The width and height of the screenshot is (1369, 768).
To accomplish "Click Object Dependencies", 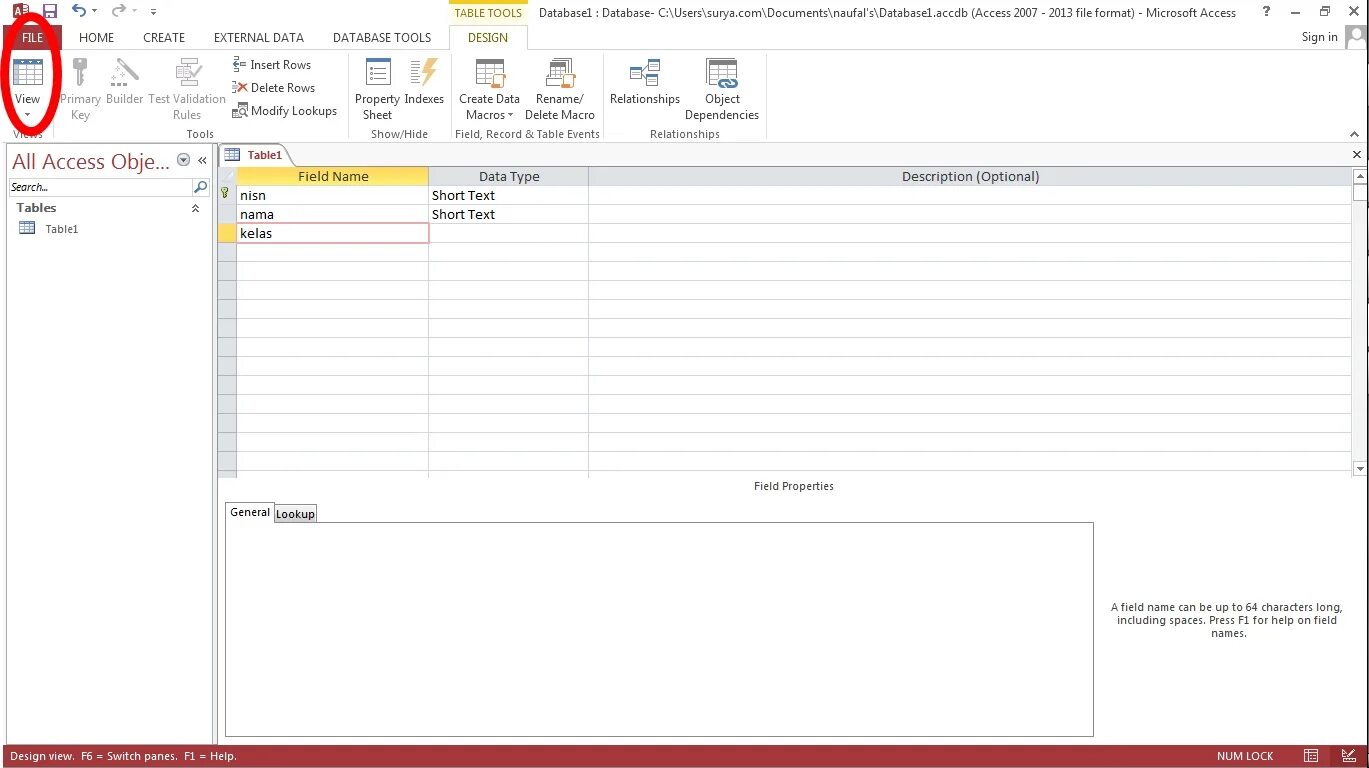I will click(722, 89).
